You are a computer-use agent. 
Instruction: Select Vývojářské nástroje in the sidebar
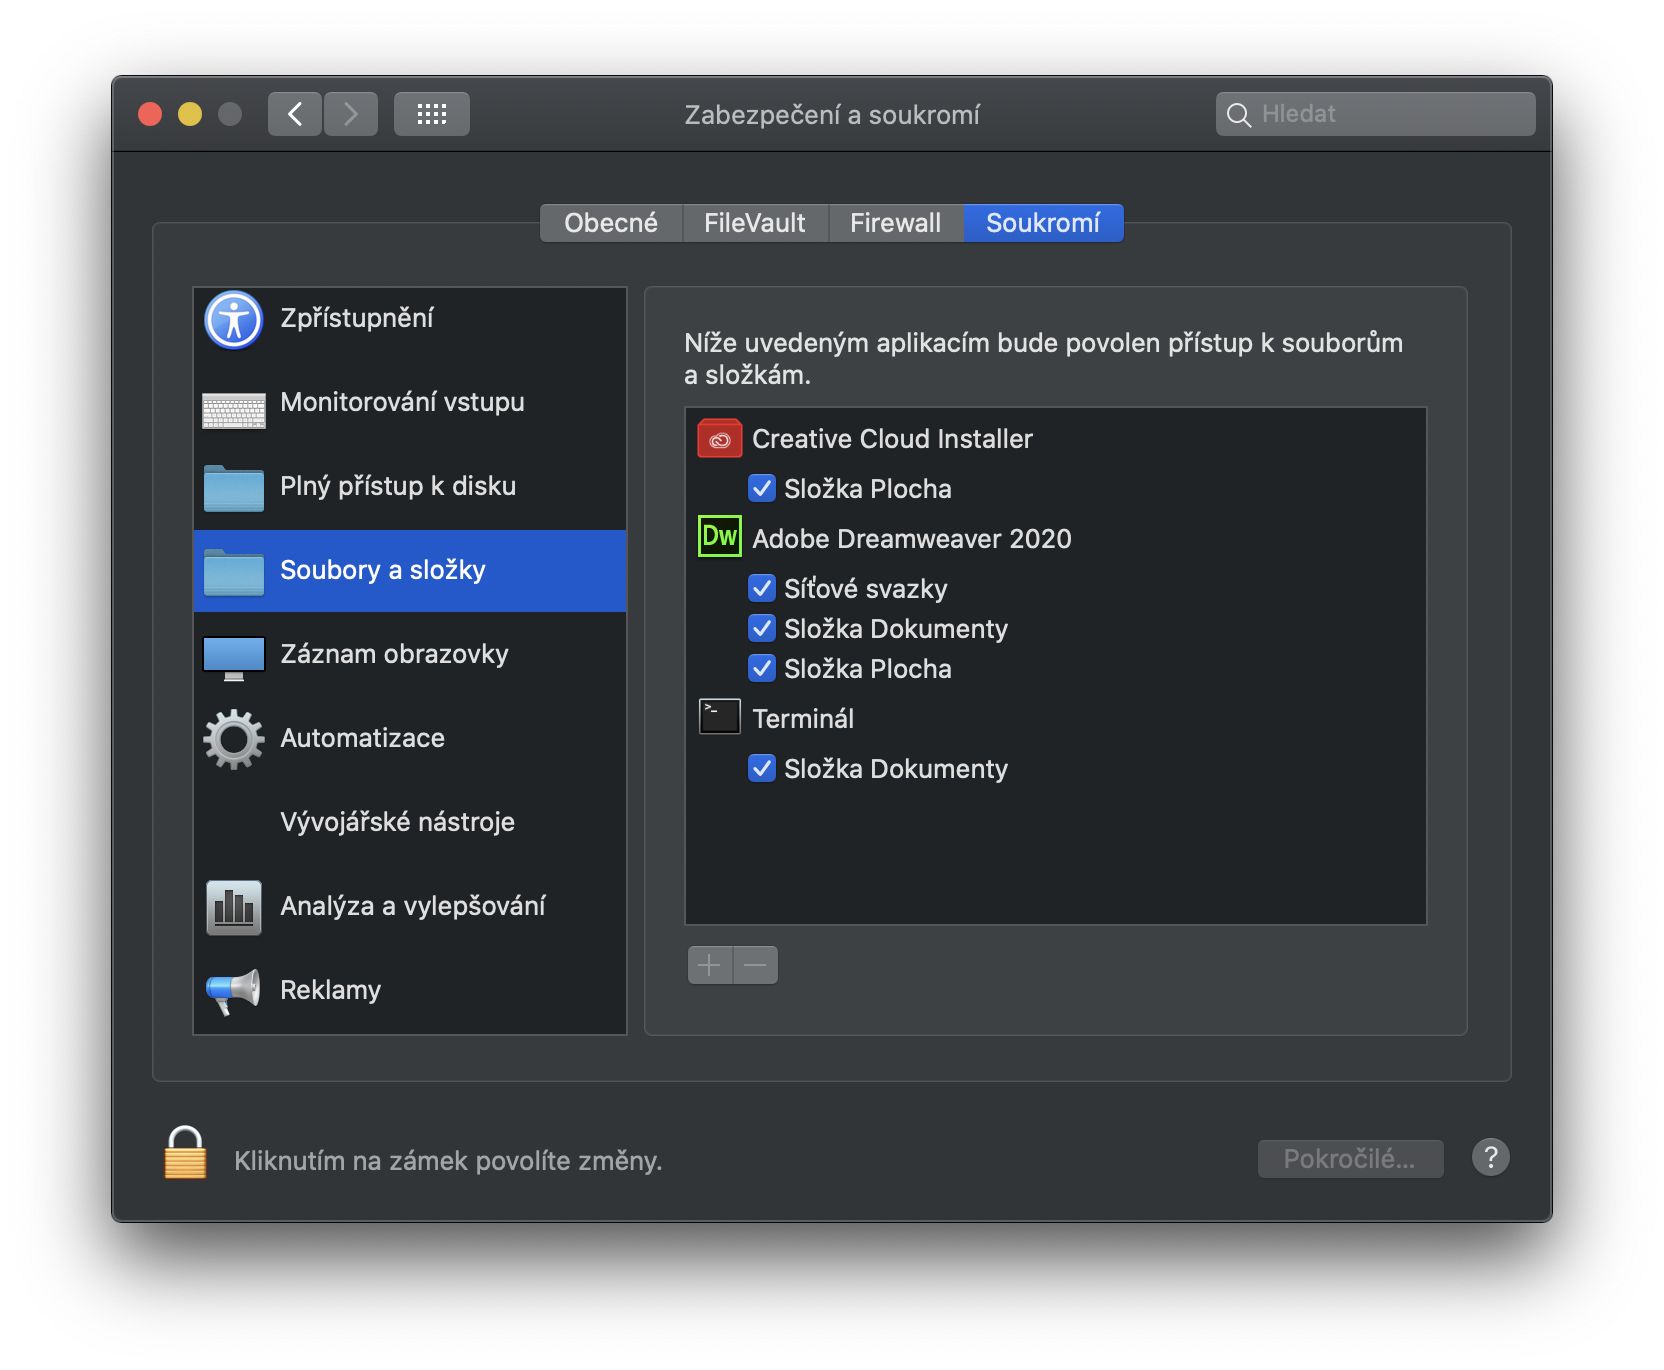410,822
